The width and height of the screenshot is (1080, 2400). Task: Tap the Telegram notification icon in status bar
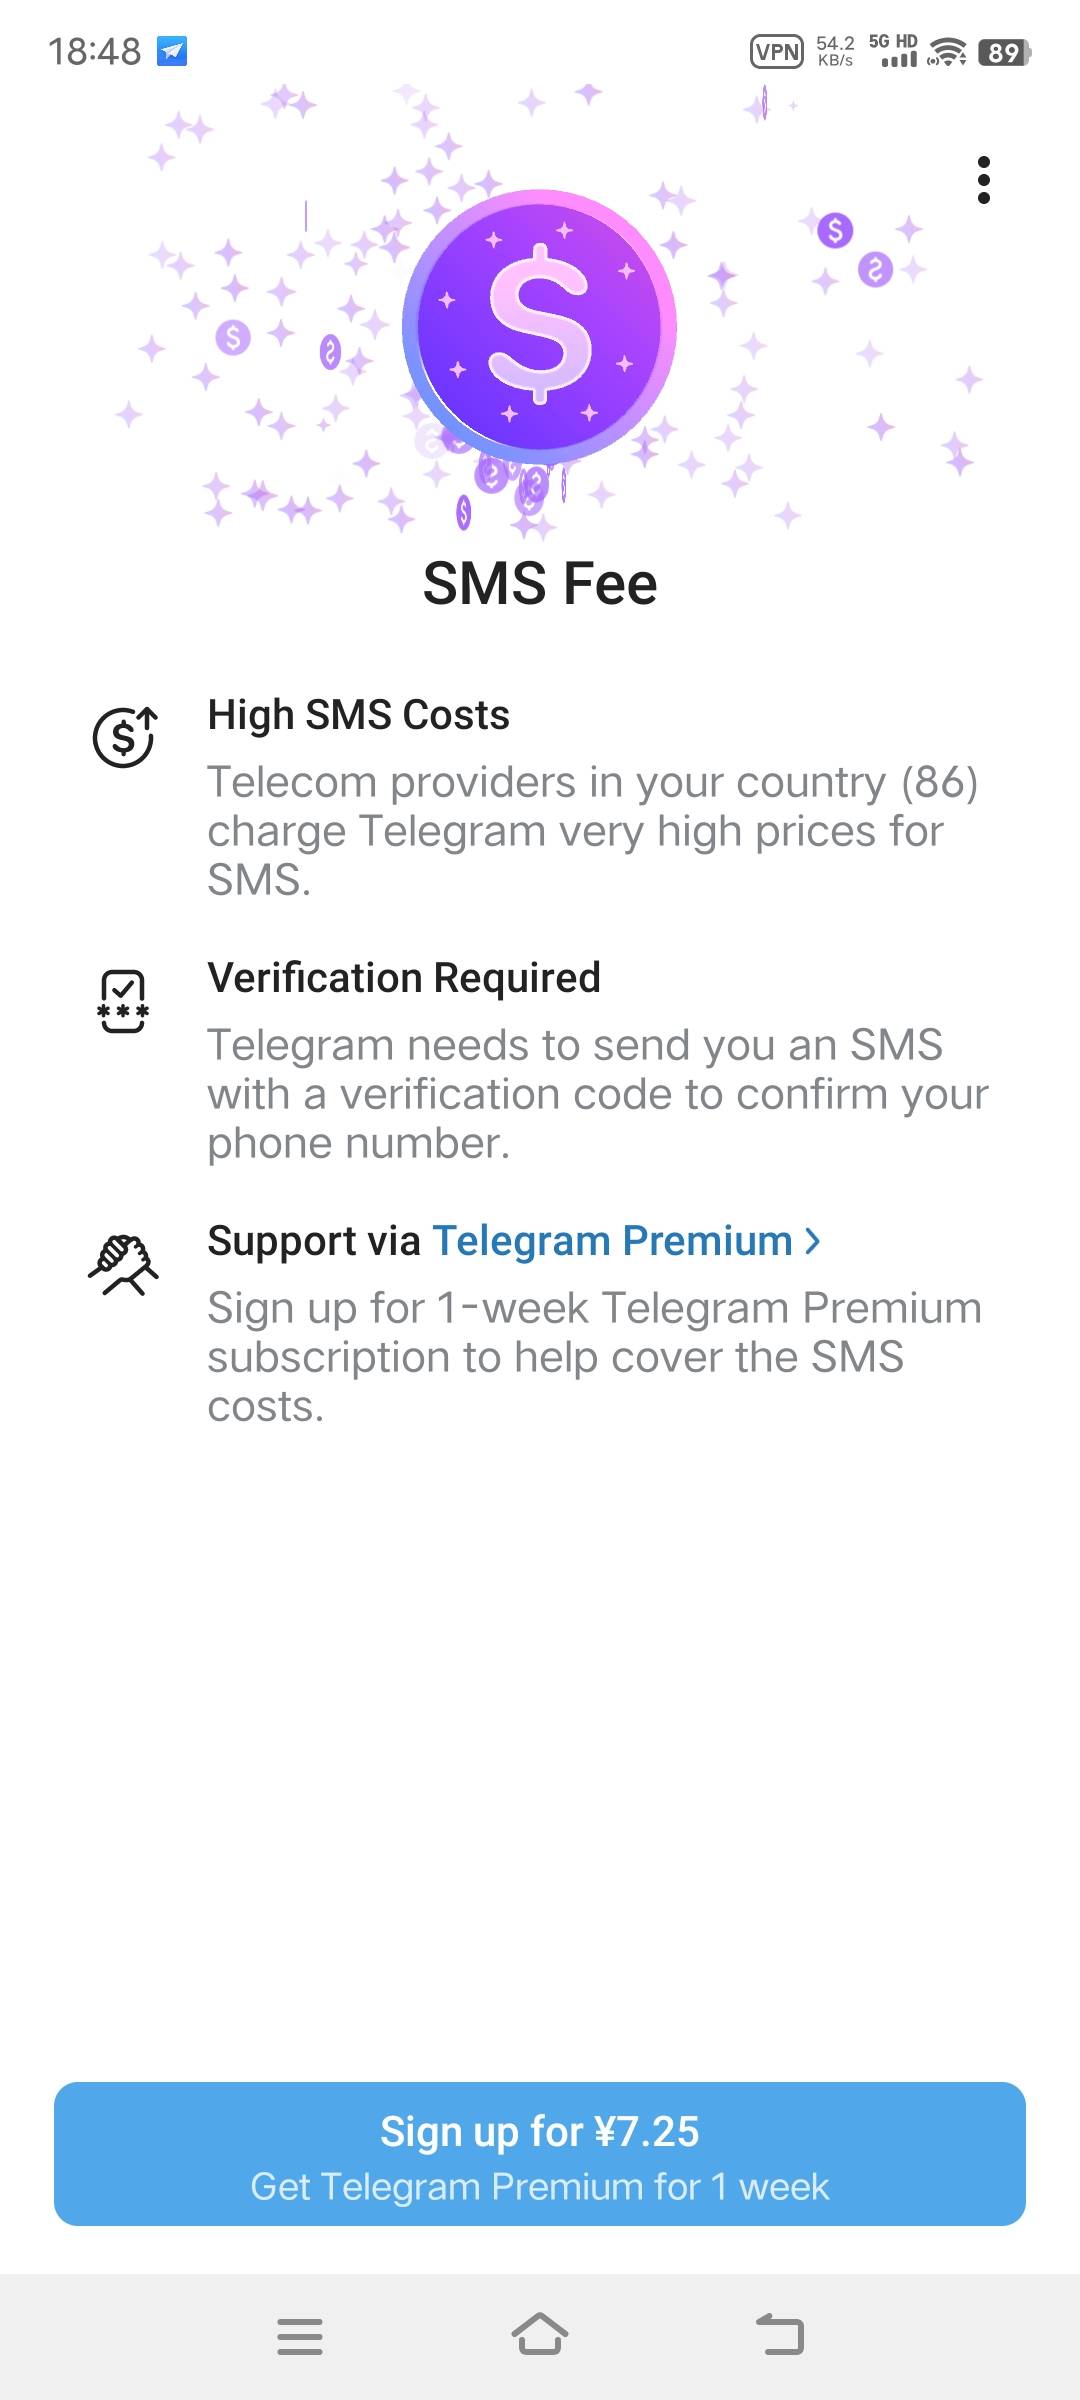click(x=172, y=51)
